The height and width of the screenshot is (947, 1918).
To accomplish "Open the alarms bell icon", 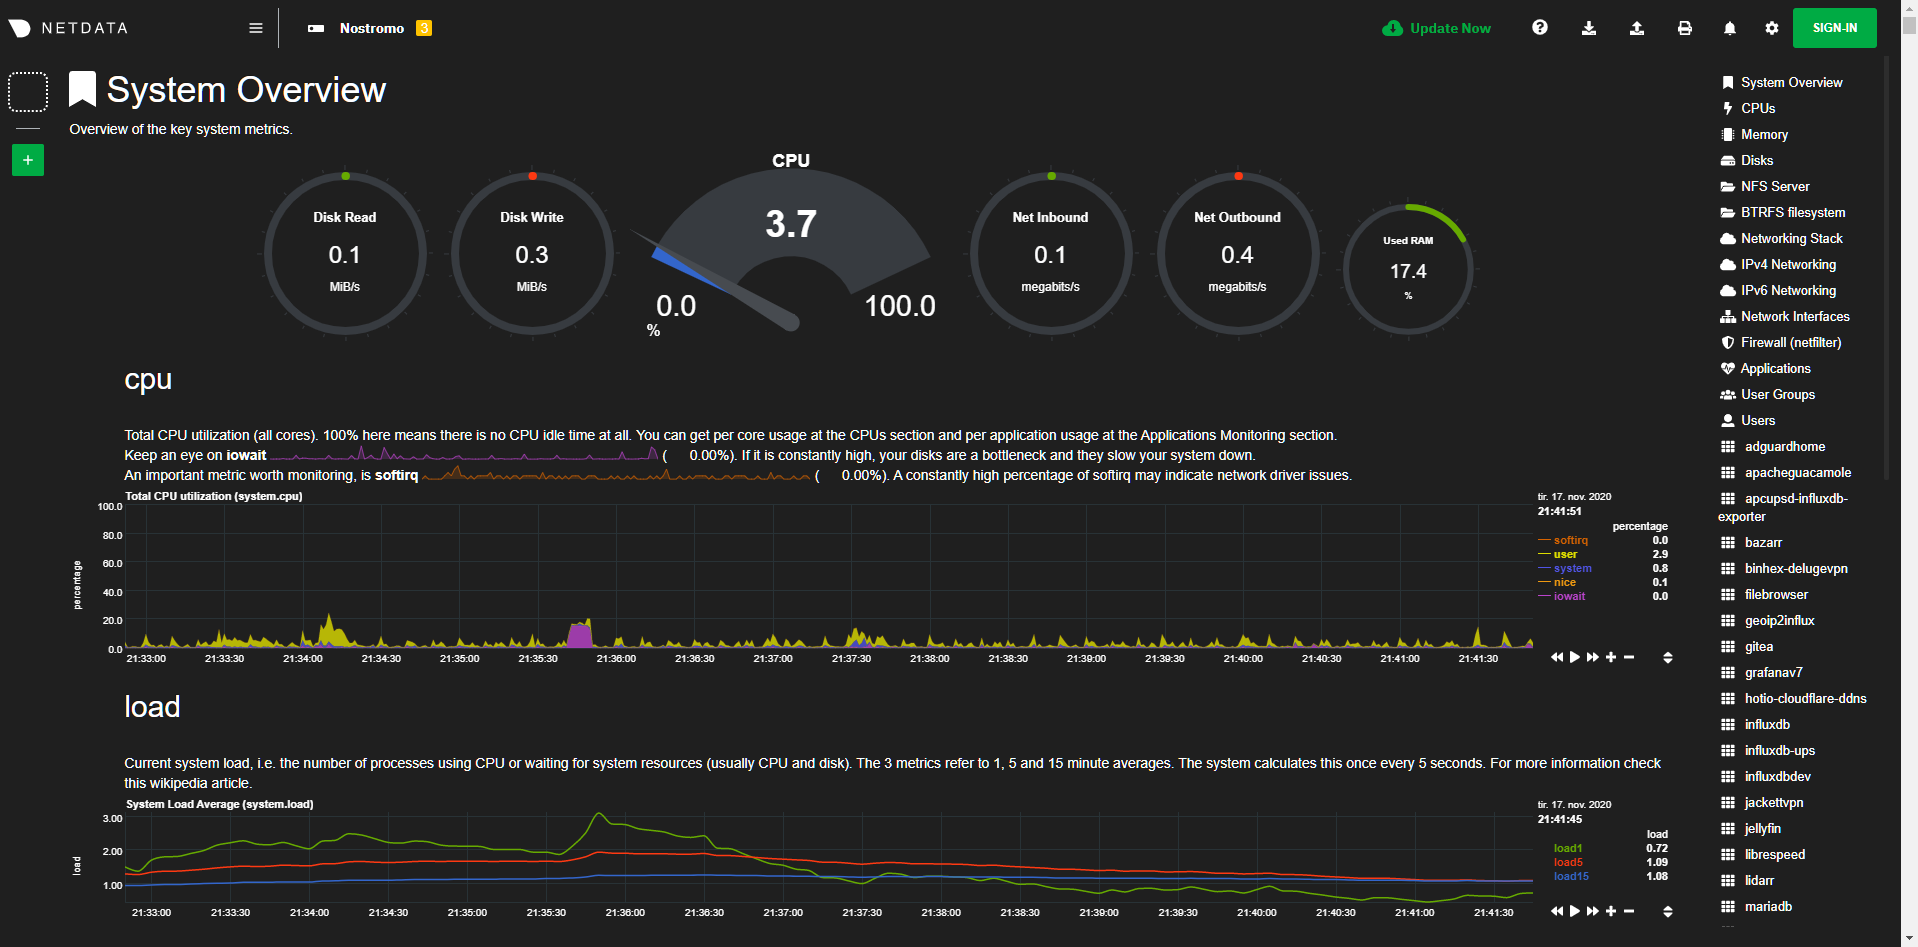I will coord(1729,28).
